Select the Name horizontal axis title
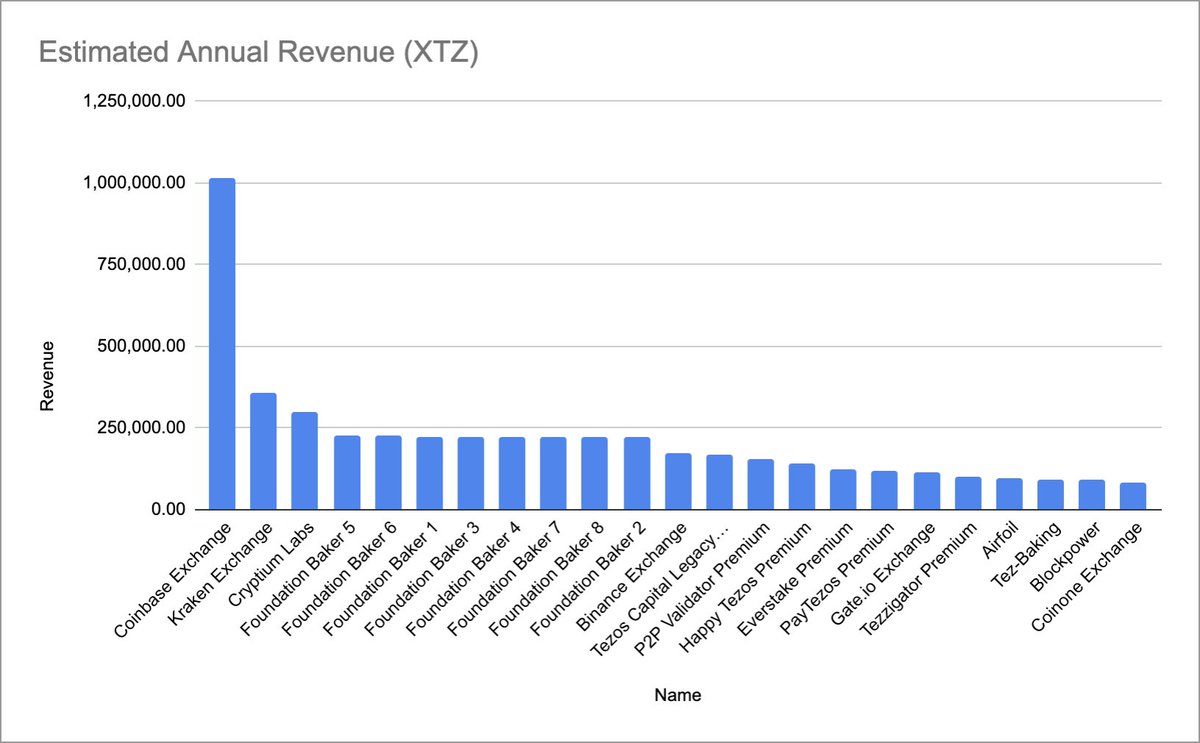The width and height of the screenshot is (1200, 743). [x=679, y=696]
